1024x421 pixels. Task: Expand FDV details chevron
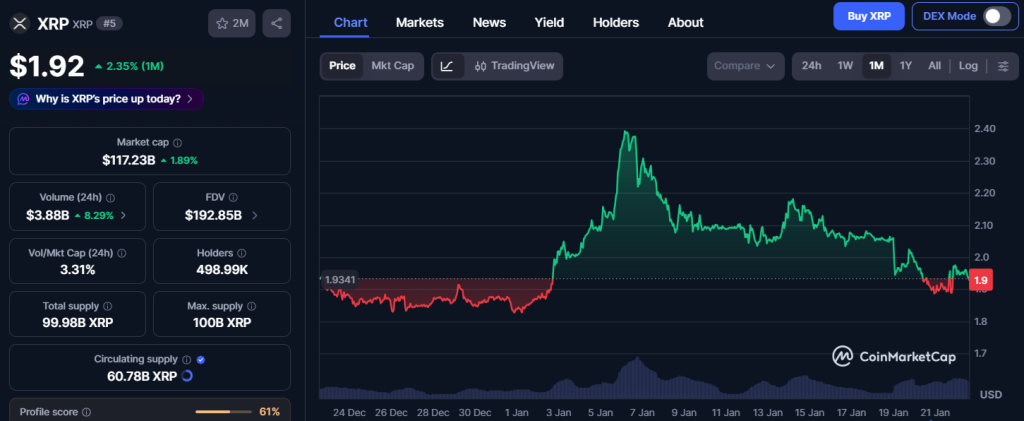pyautogui.click(x=255, y=215)
